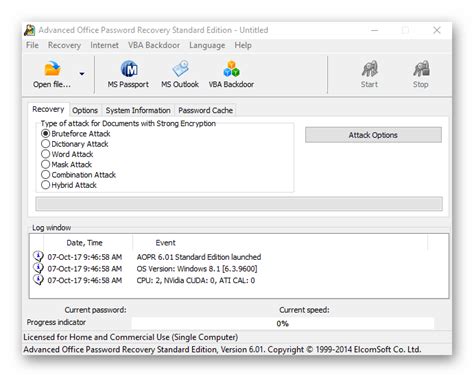Open the Recovery menu
This screenshot has height=377, width=474.
coord(64,45)
